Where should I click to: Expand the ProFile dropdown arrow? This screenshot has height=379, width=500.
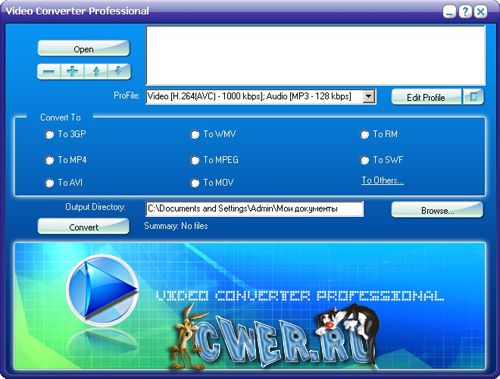(x=368, y=97)
